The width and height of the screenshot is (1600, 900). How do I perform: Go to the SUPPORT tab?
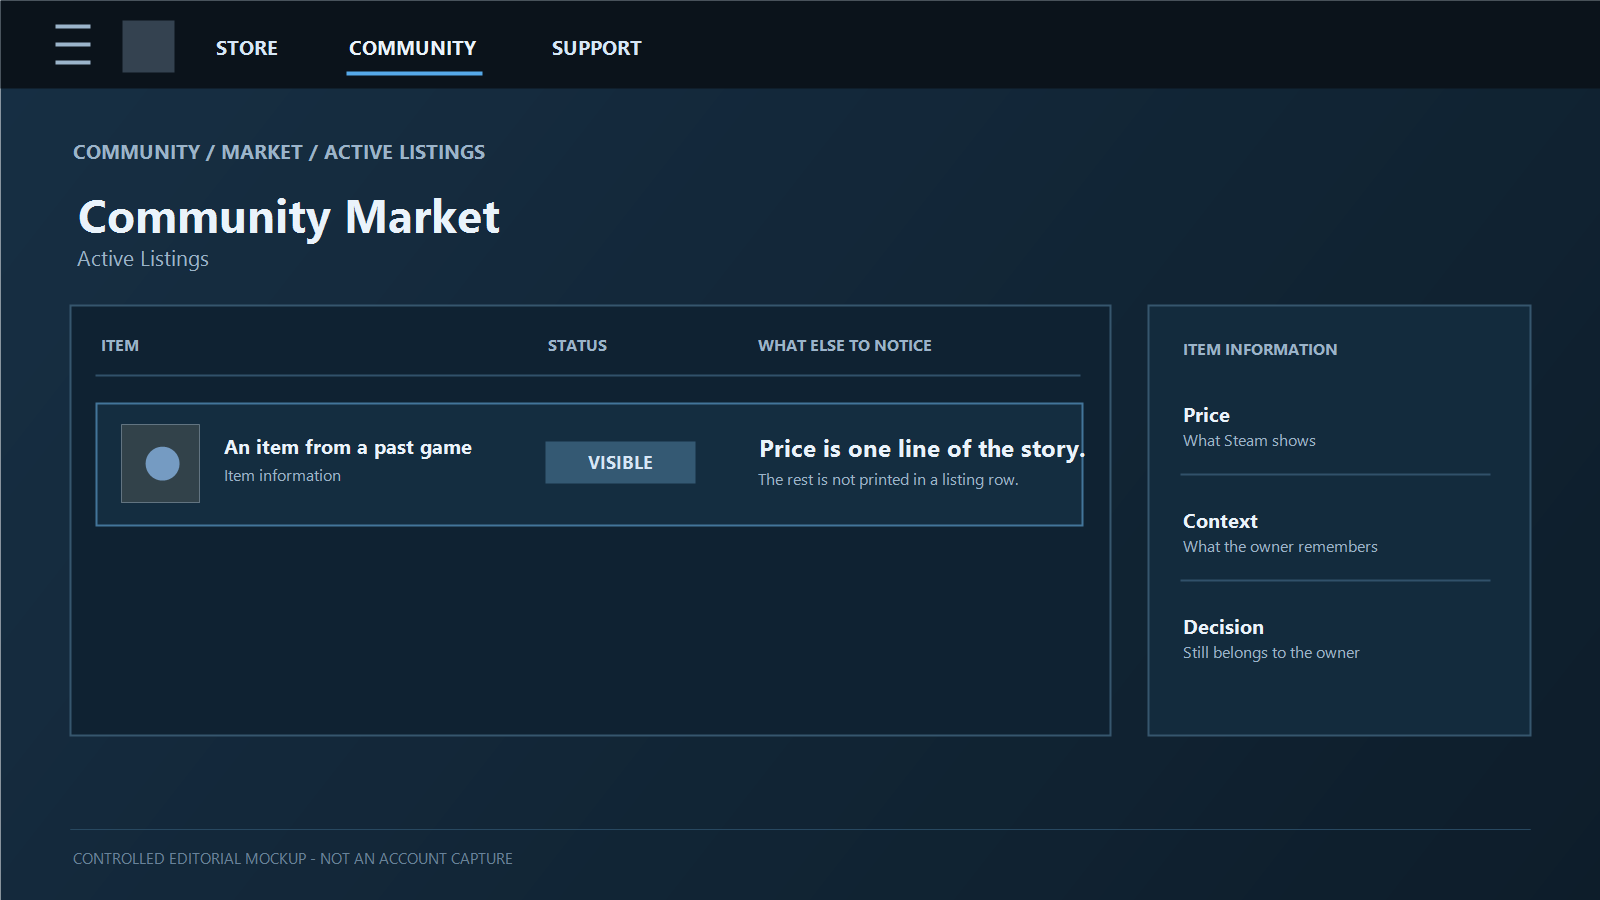pos(596,48)
